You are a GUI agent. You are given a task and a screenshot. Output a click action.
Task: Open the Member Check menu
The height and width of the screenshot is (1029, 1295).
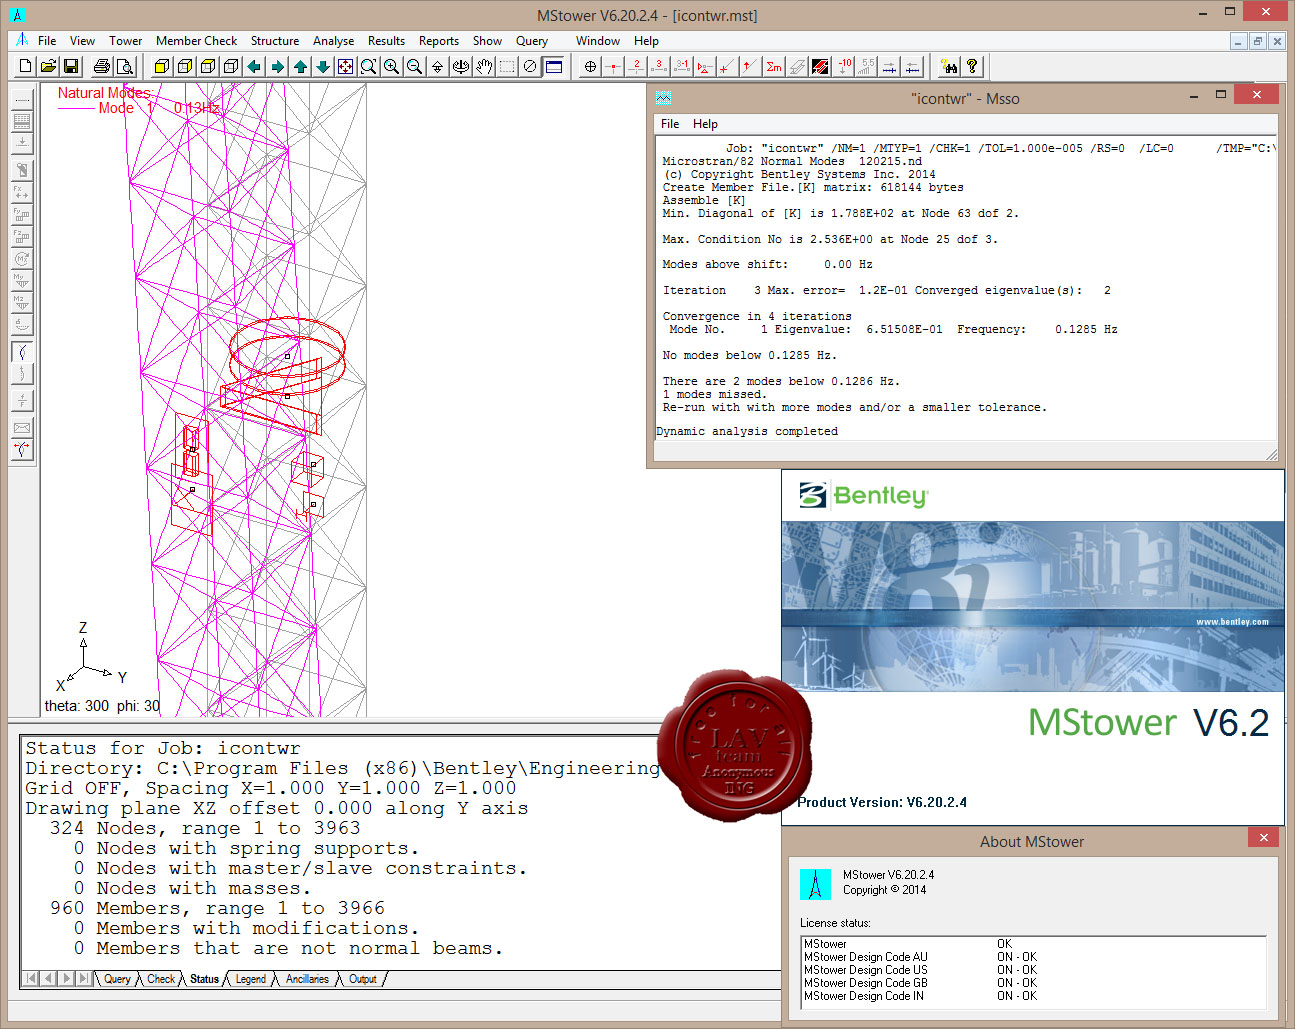pos(197,41)
